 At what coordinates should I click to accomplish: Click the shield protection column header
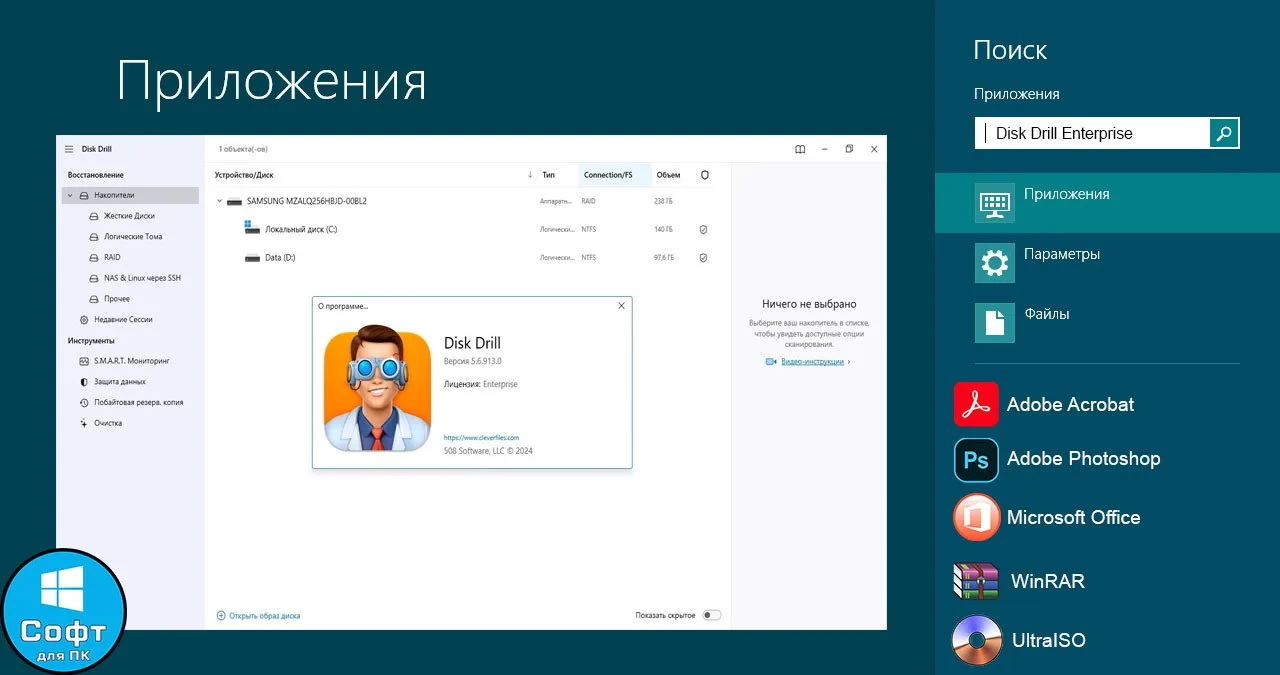pos(705,175)
